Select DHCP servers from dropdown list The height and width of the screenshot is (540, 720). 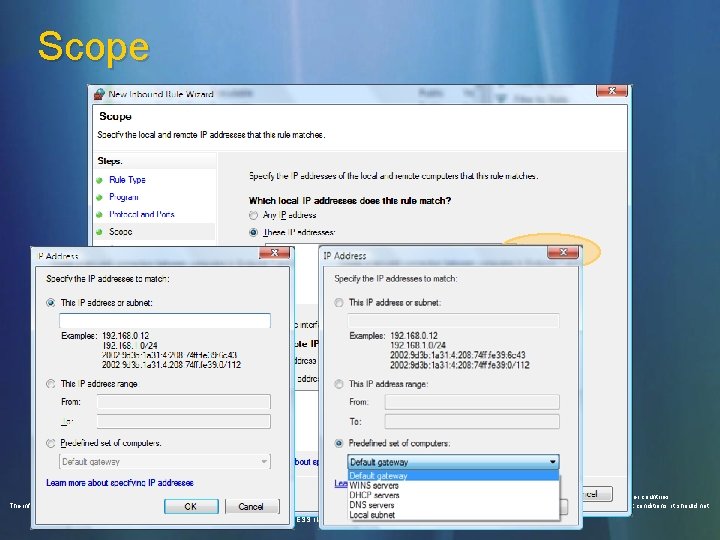[454, 495]
